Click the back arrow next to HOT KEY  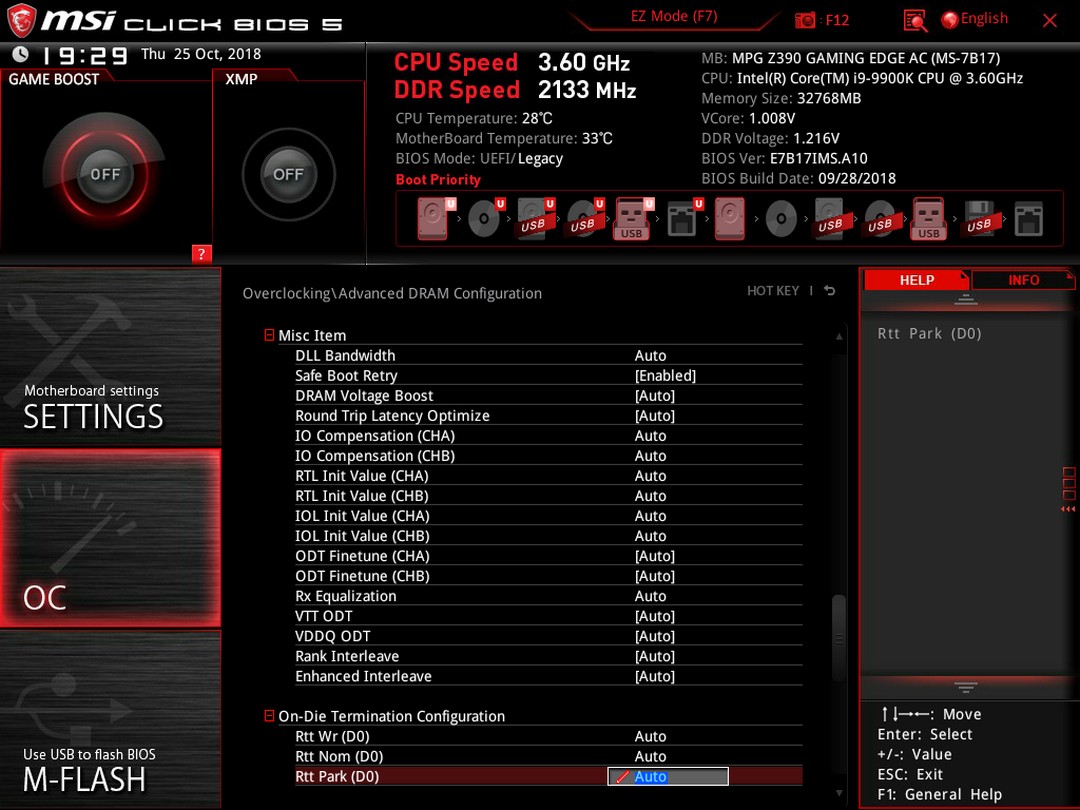point(830,291)
